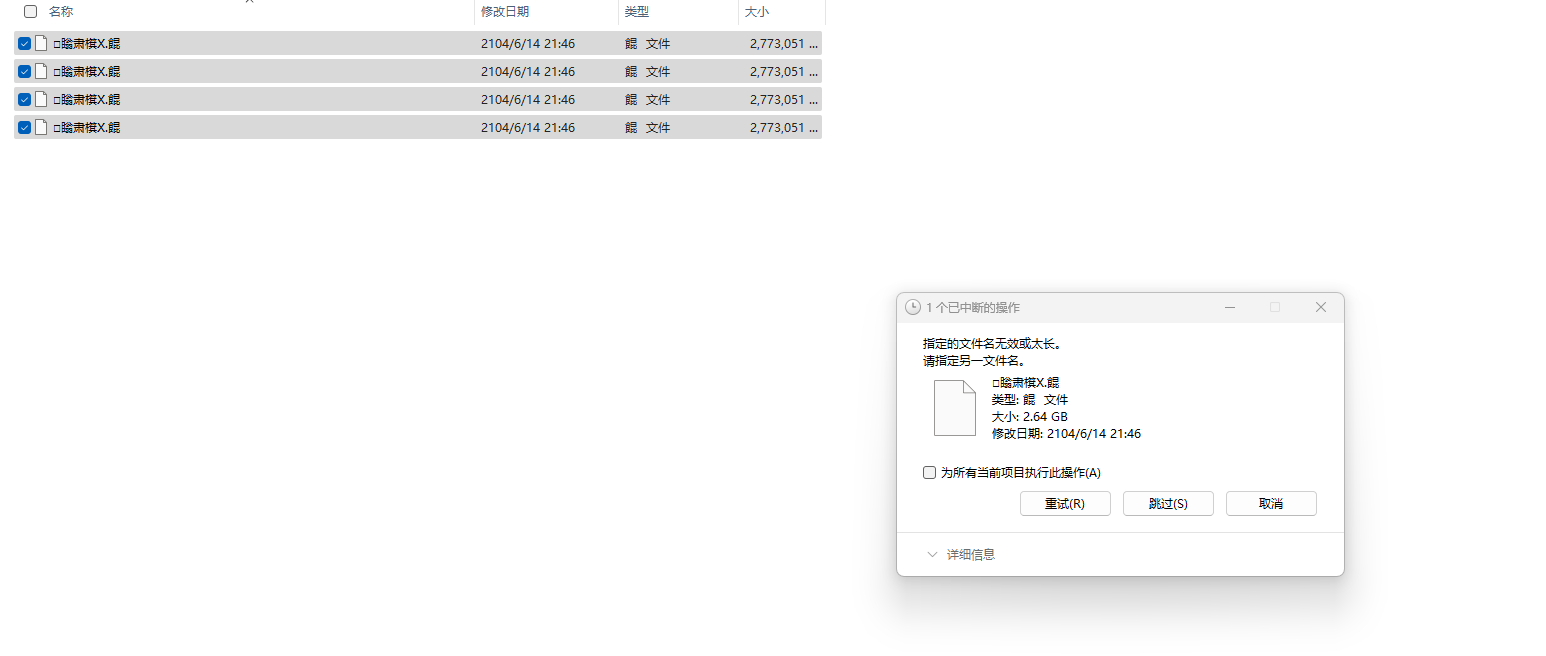Click the 类型 column header
The height and width of the screenshot is (656, 1546).
click(637, 12)
